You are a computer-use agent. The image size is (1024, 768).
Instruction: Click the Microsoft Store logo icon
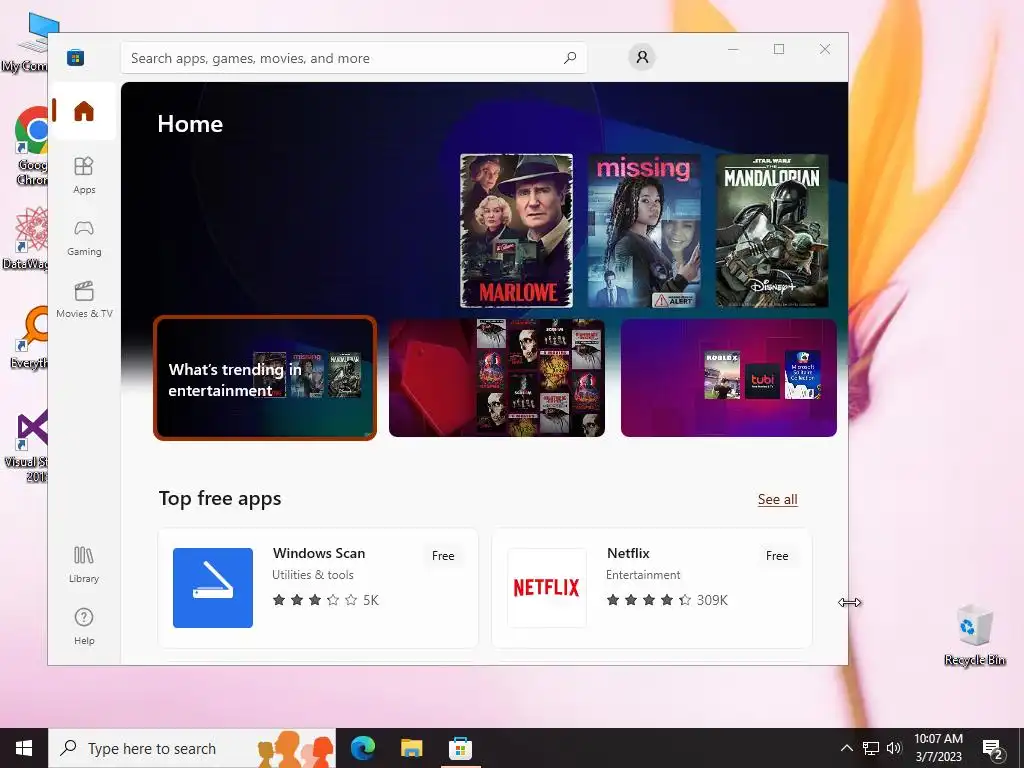point(75,57)
